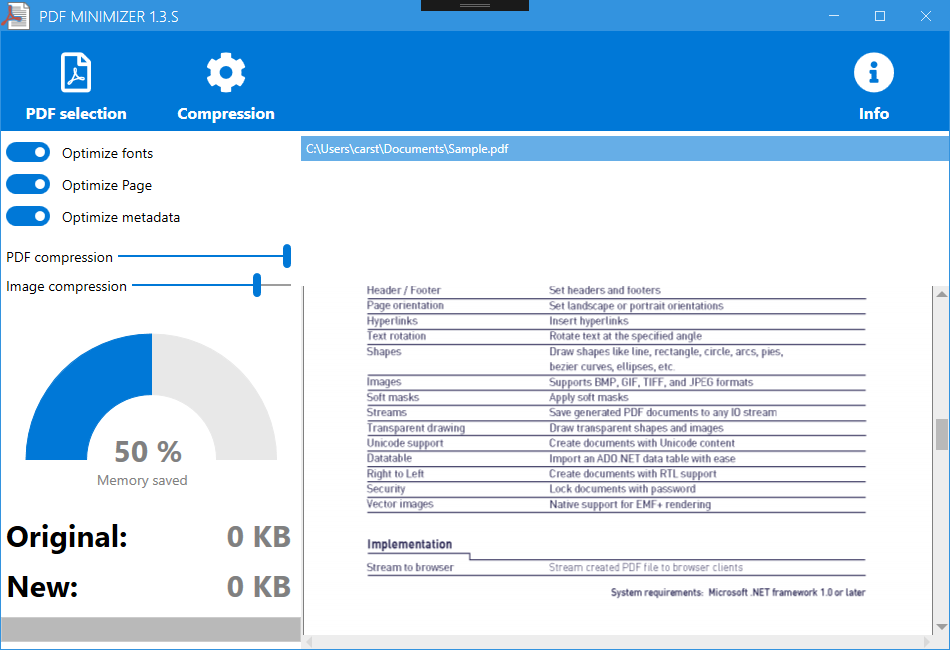The image size is (950, 650).
Task: Click the scroll down arrow of preview
Action: [942, 627]
